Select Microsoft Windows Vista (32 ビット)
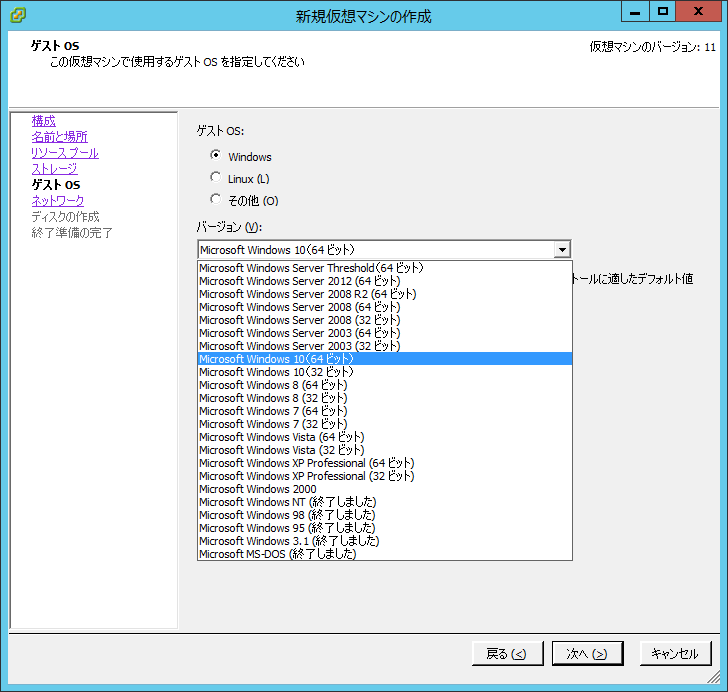This screenshot has width=728, height=692. [385, 450]
